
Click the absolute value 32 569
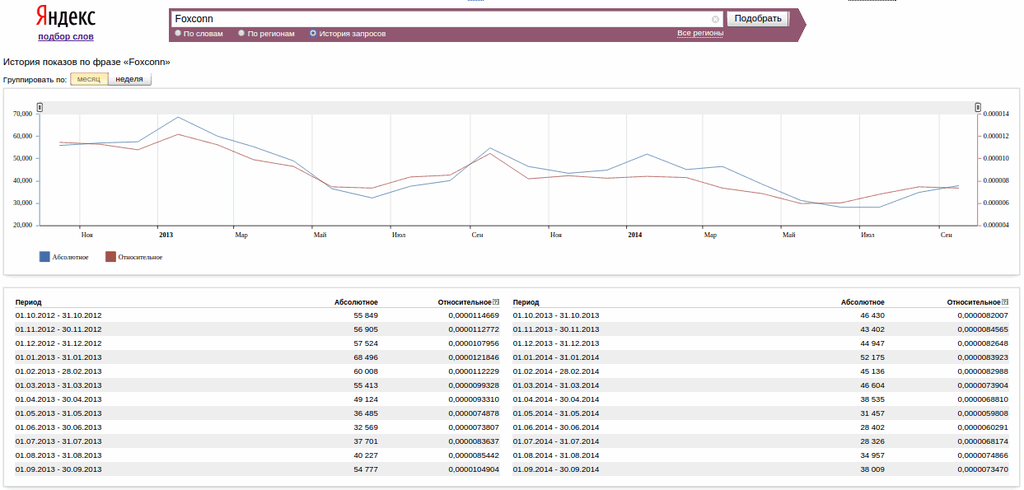click(x=364, y=427)
